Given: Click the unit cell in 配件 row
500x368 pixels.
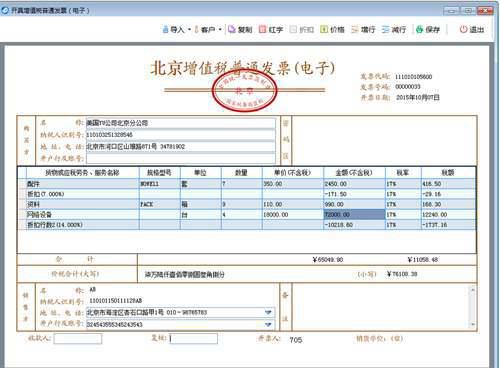Looking at the screenshot, I should tap(201, 184).
